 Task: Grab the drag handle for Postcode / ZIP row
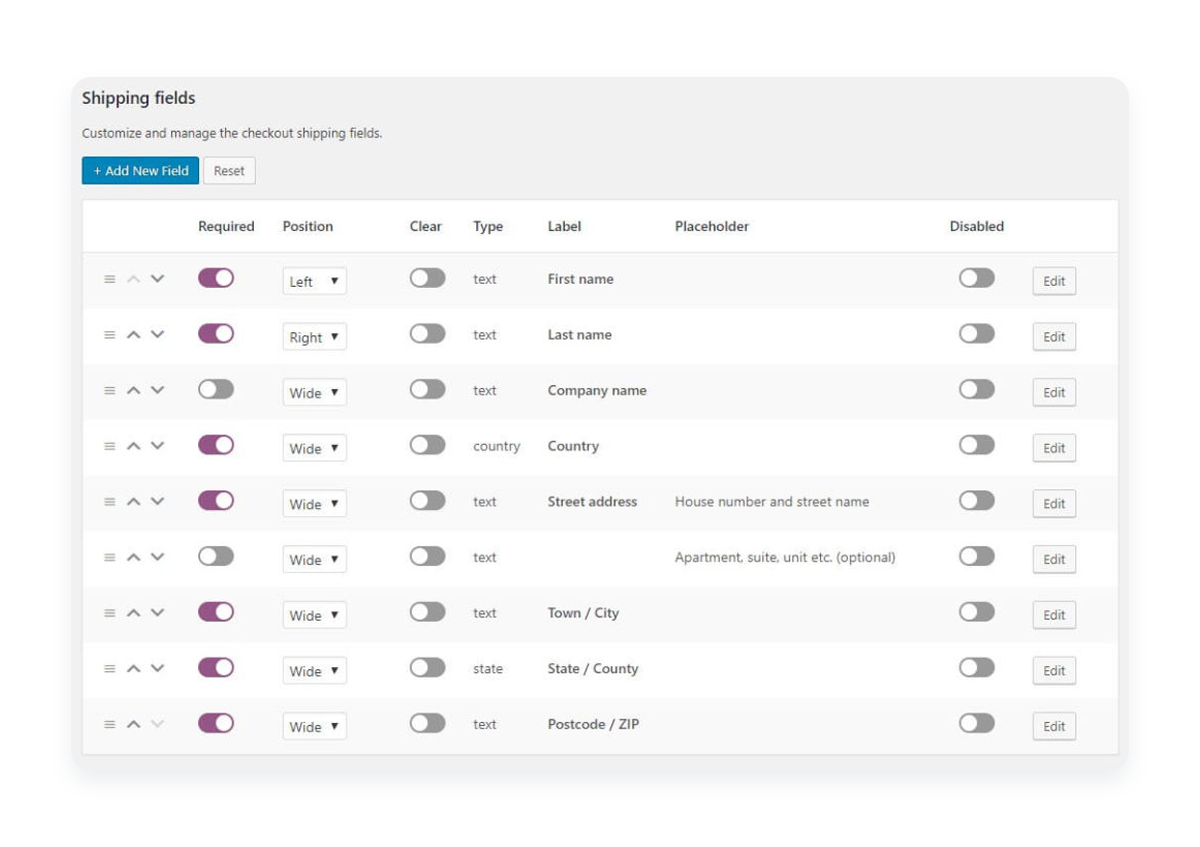click(x=110, y=724)
